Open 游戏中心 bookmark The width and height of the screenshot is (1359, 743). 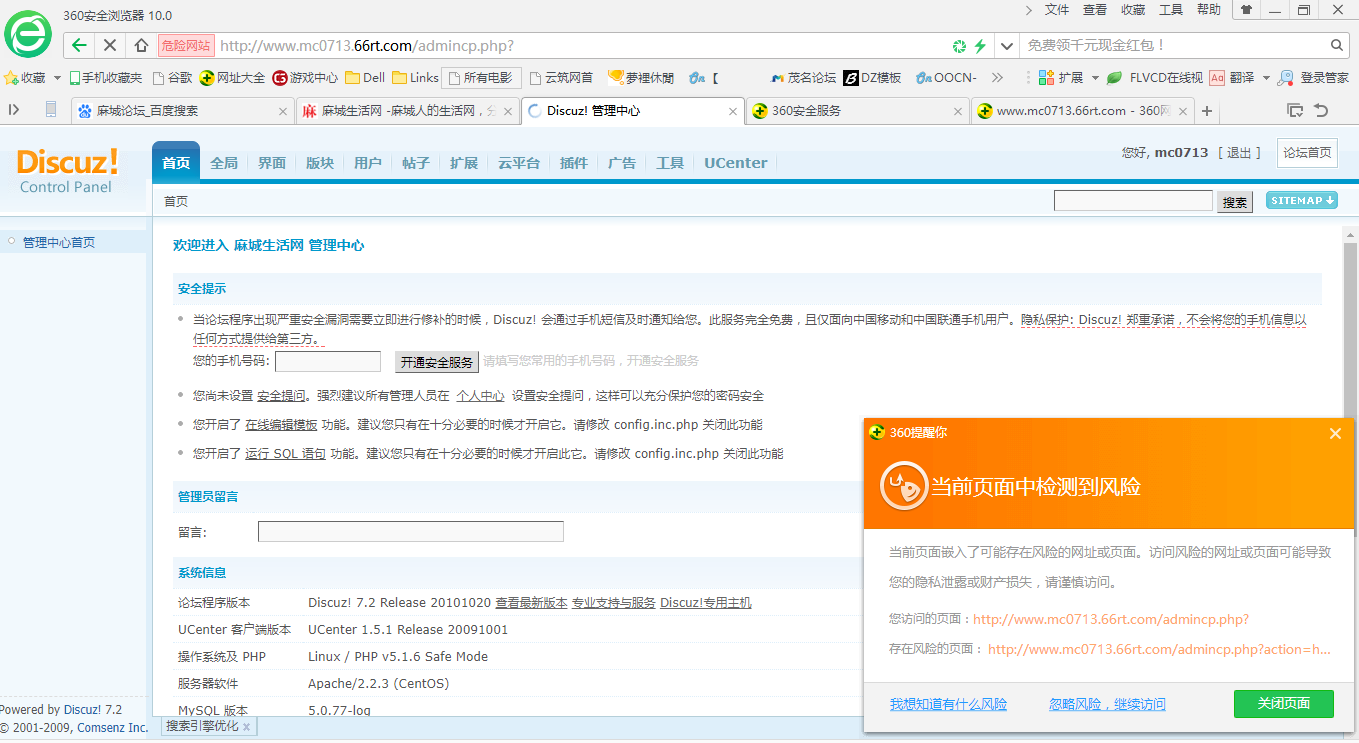[305, 77]
